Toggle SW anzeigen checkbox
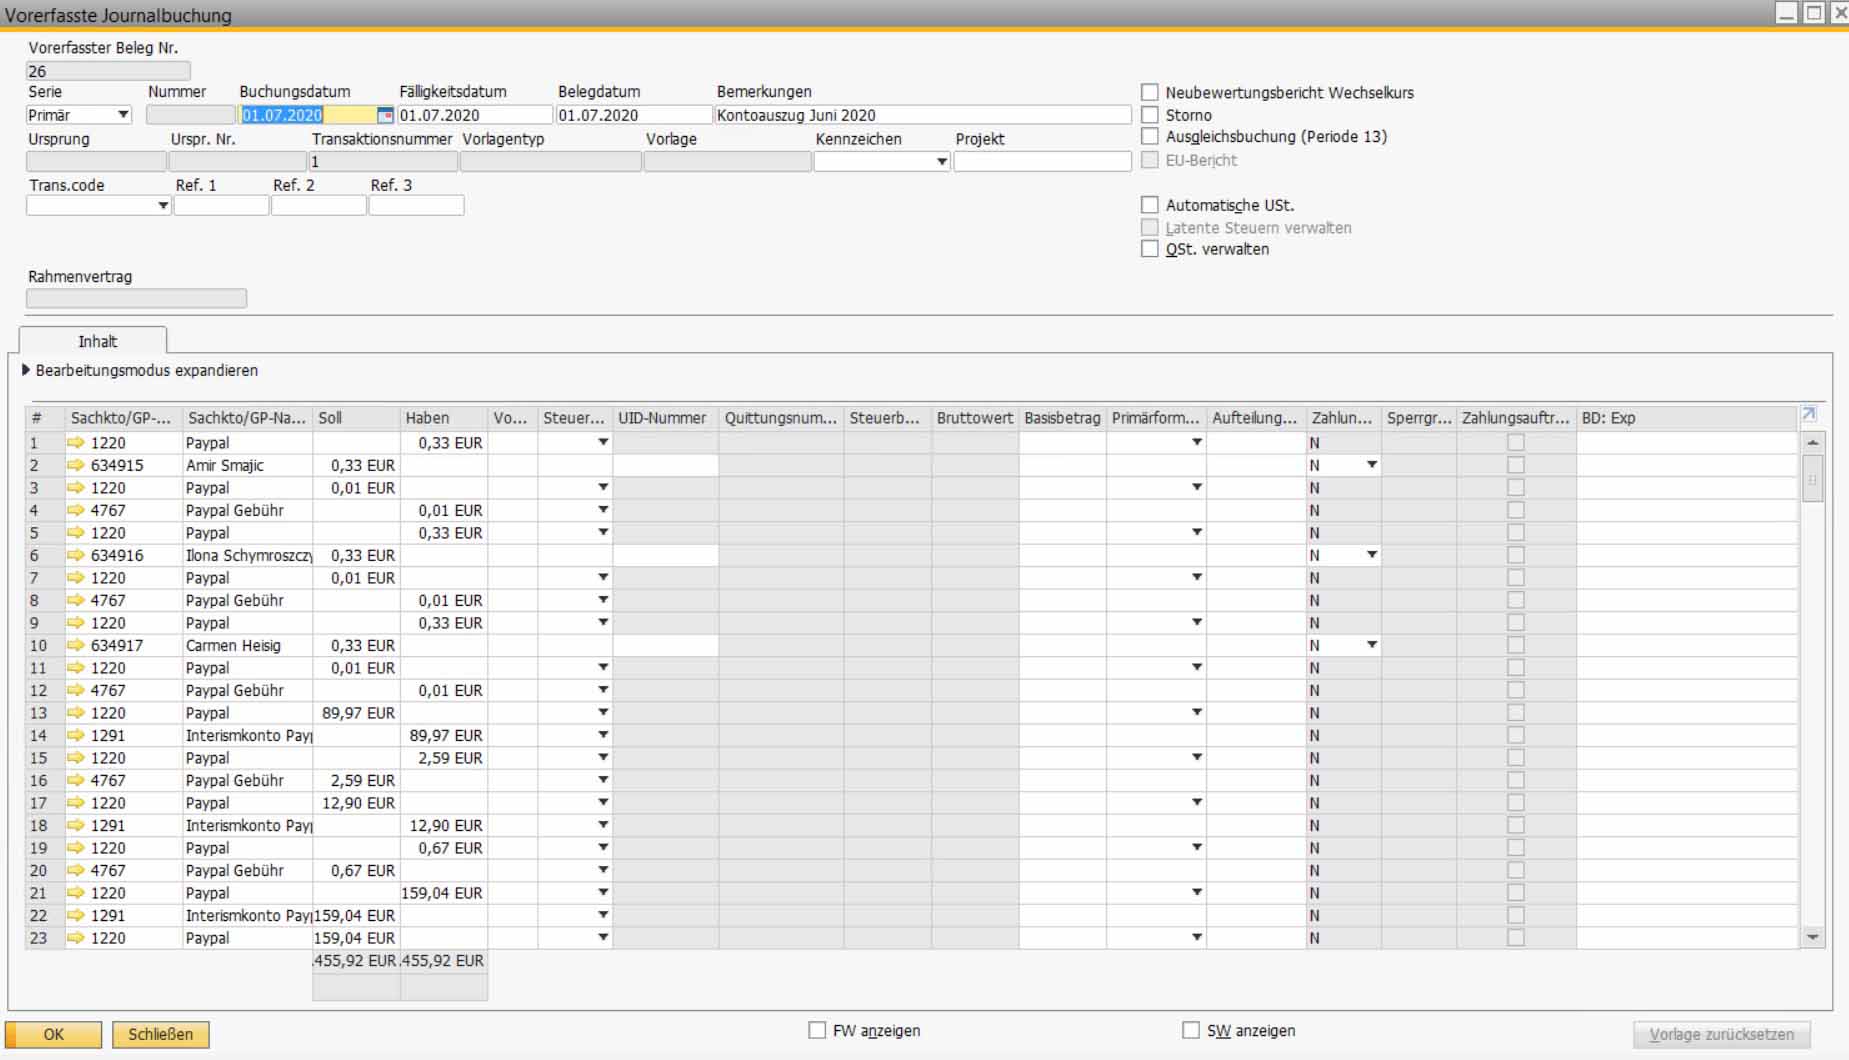 (x=1191, y=1030)
